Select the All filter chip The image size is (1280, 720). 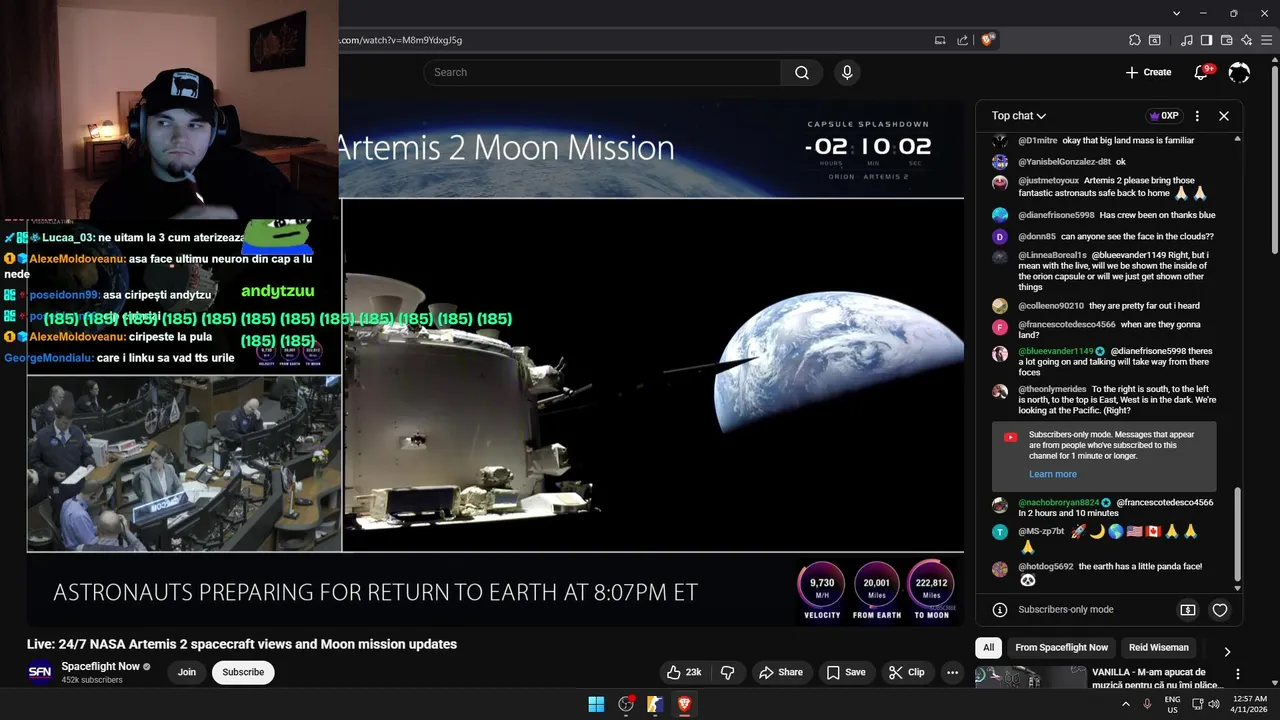point(988,648)
